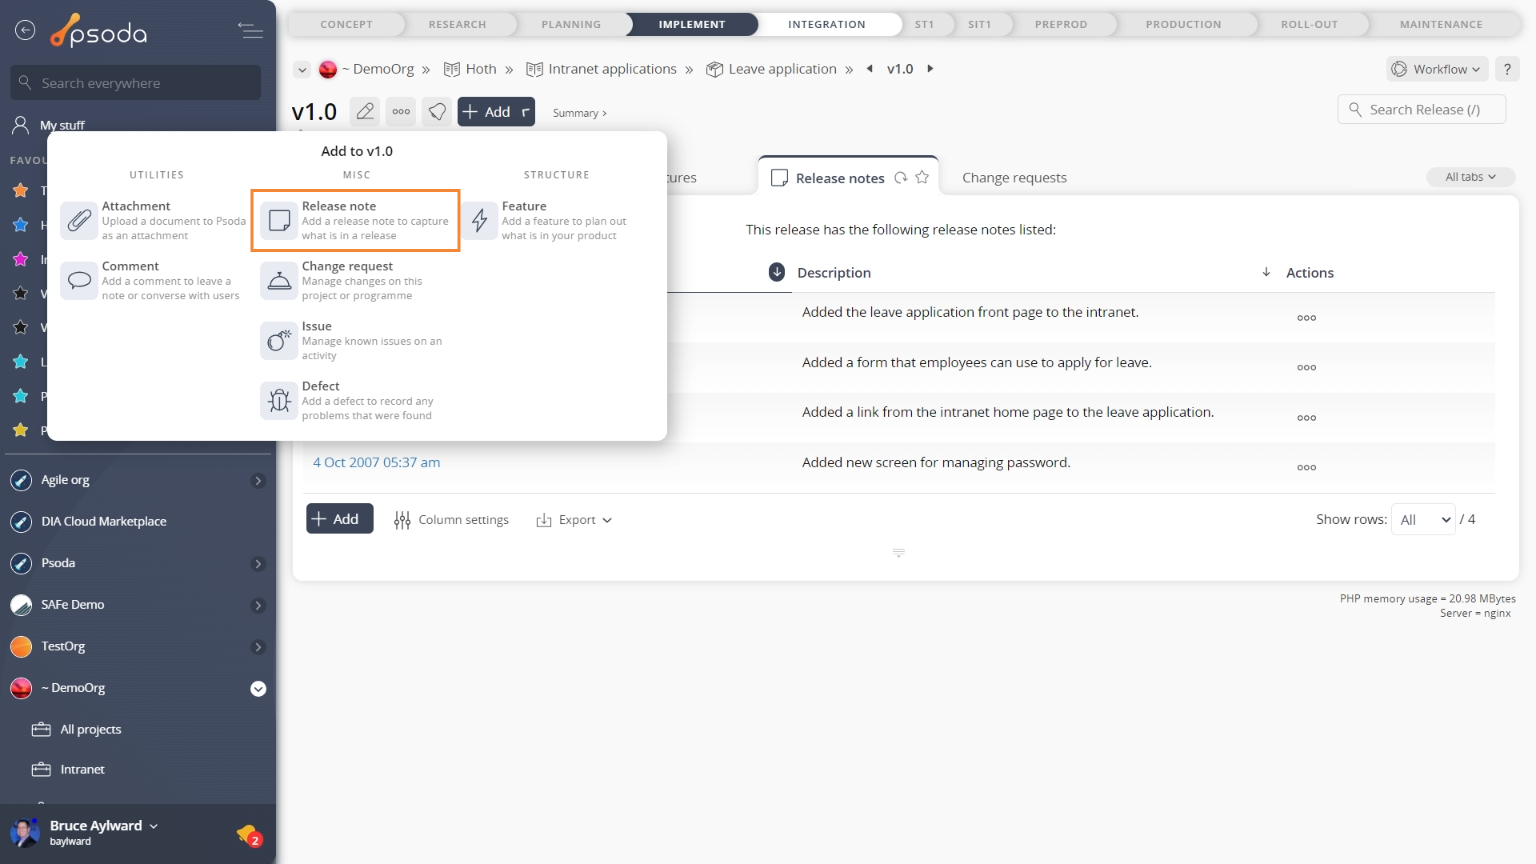Viewport: 1536px width, 864px height.
Task: Click the Search everywhere field
Action: (x=136, y=83)
